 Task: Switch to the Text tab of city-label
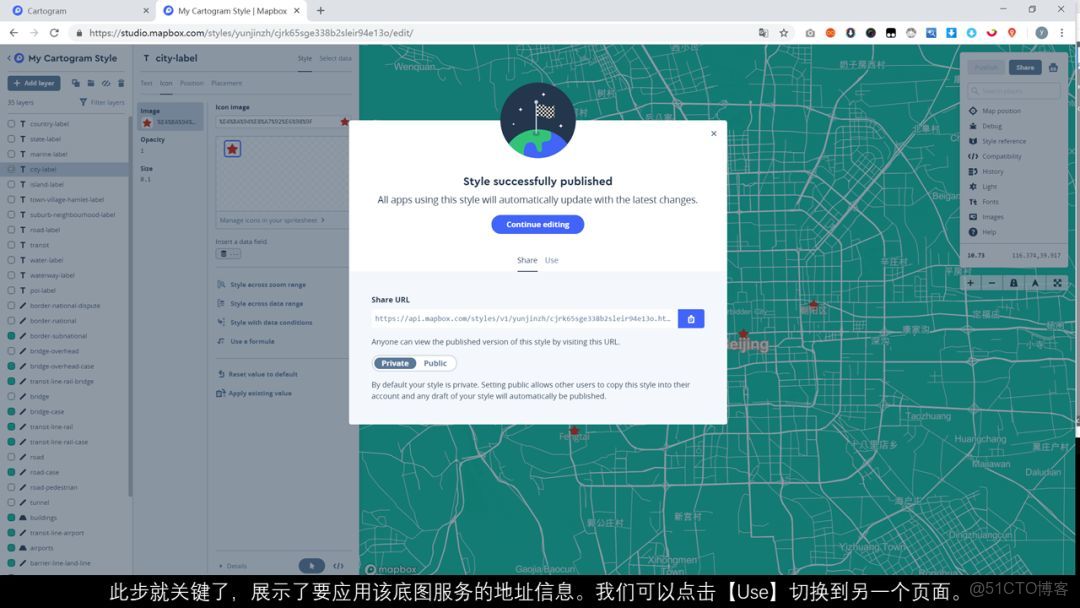point(146,83)
